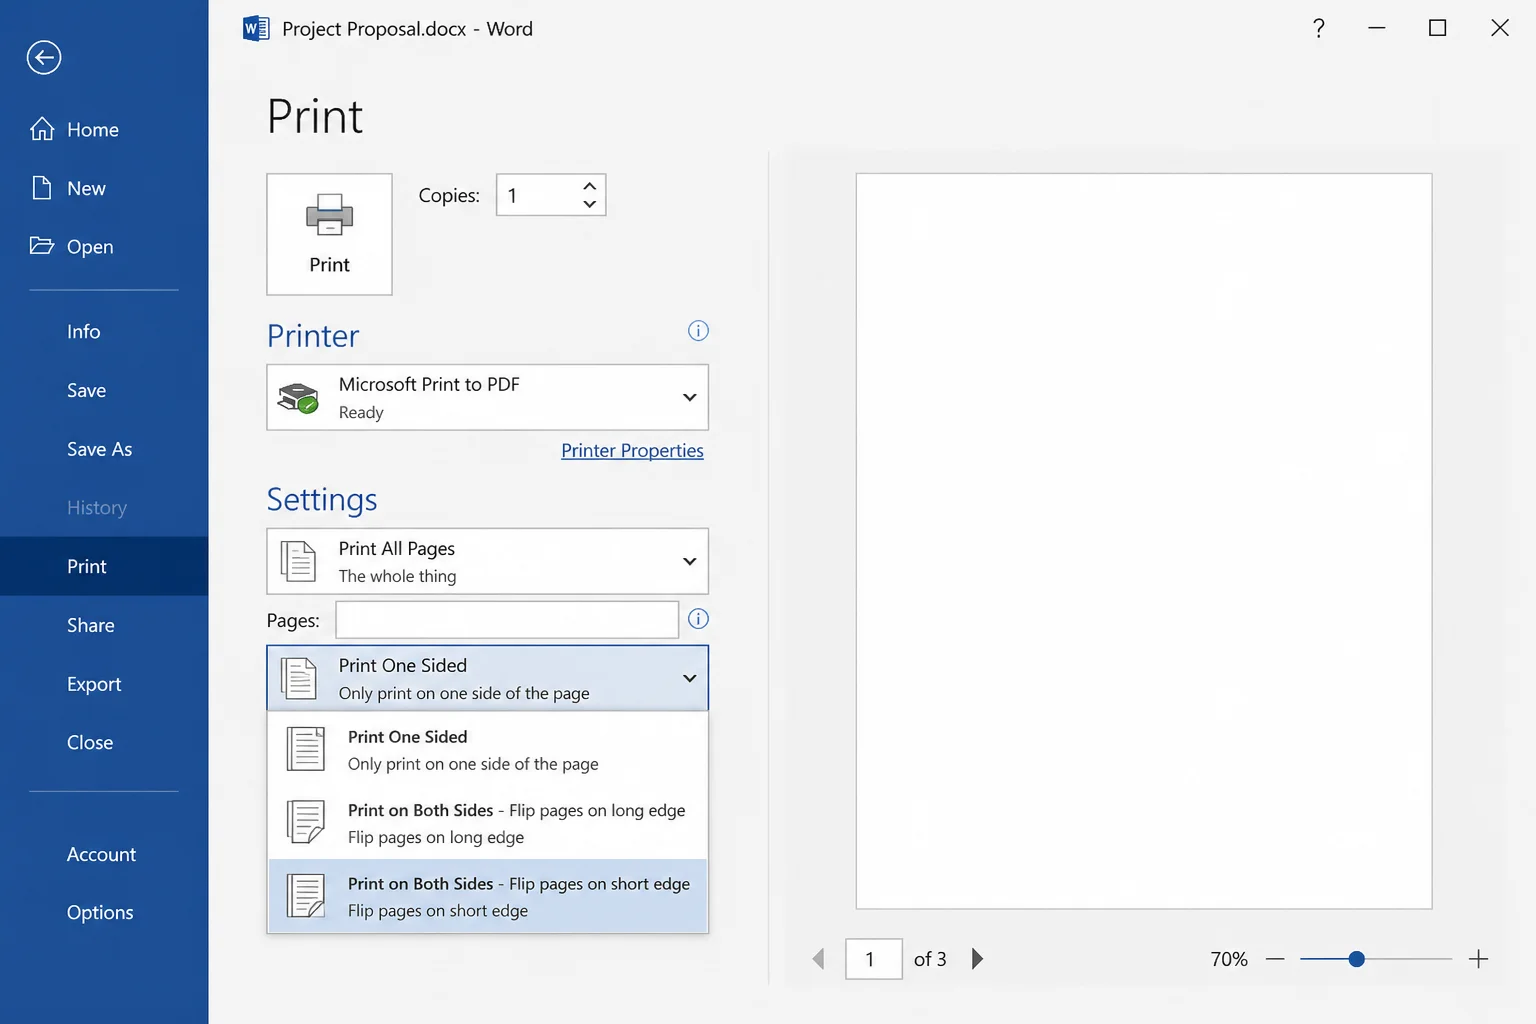Click the Open folder icon in sidebar

(42, 246)
